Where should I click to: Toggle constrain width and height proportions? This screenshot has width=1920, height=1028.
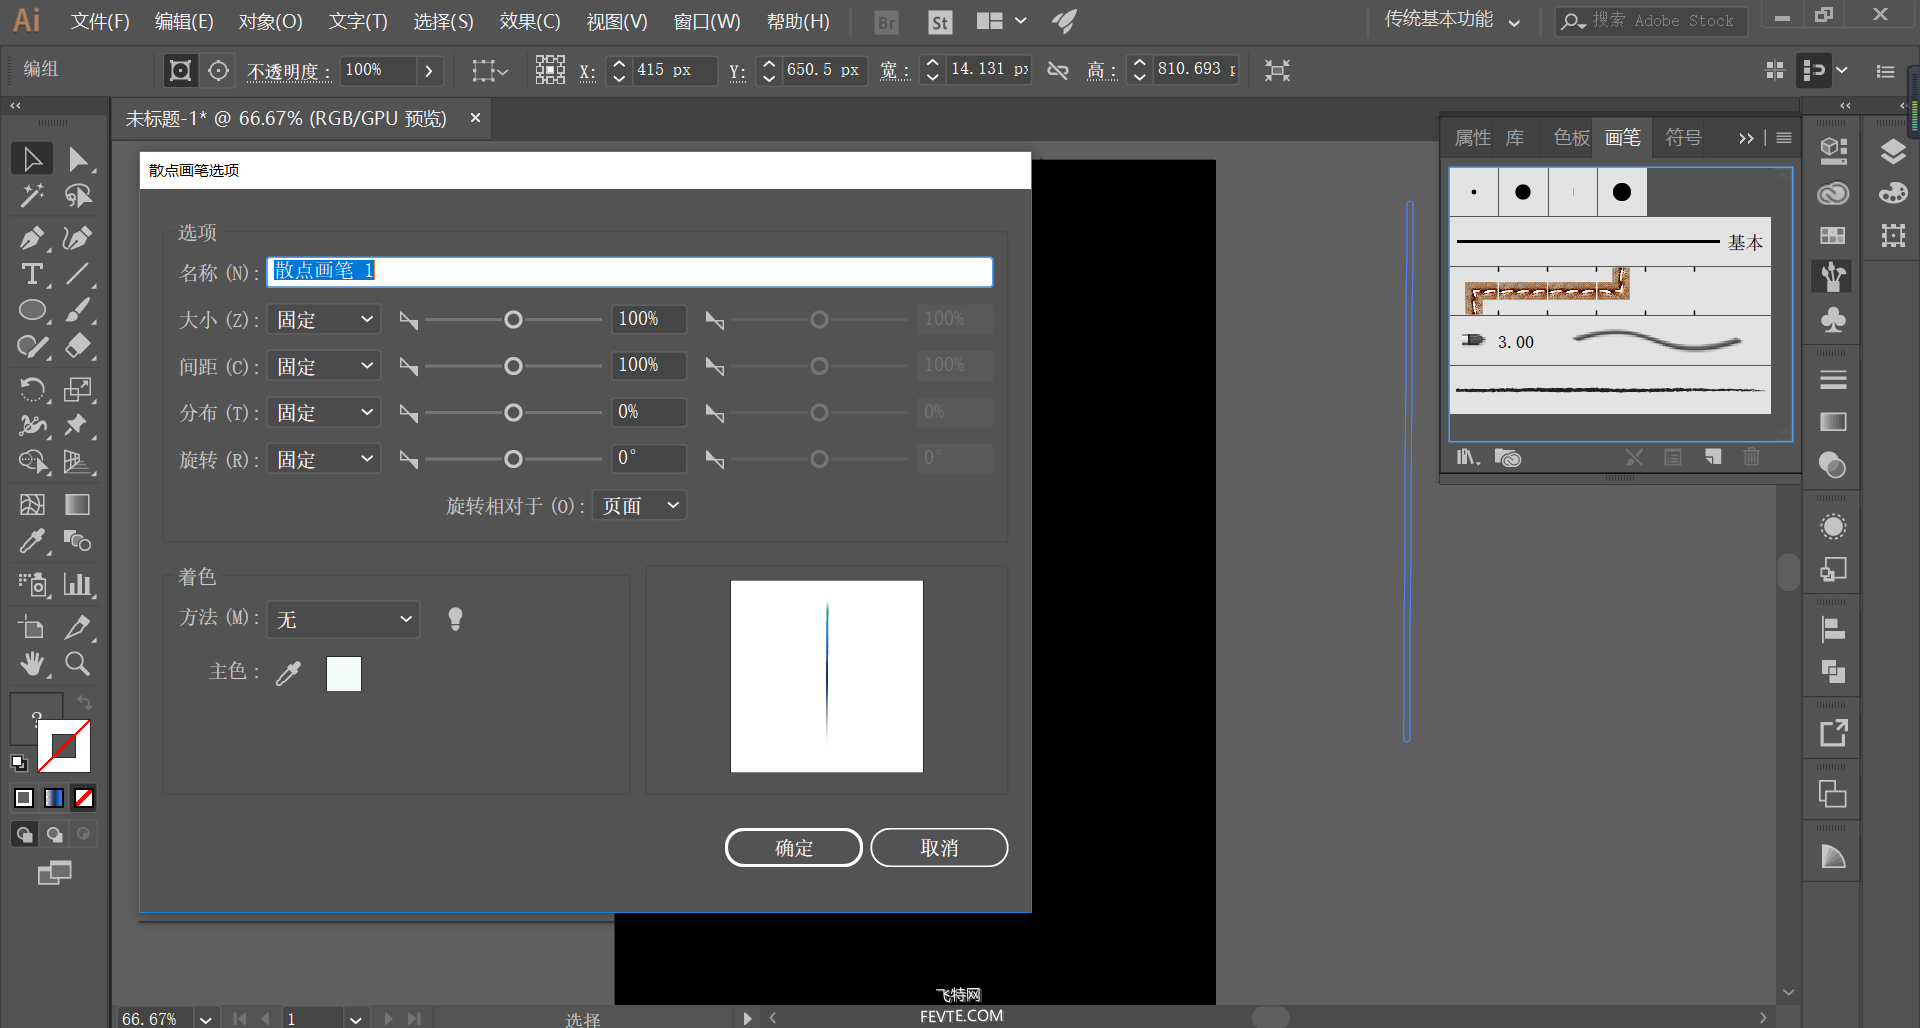[1058, 70]
